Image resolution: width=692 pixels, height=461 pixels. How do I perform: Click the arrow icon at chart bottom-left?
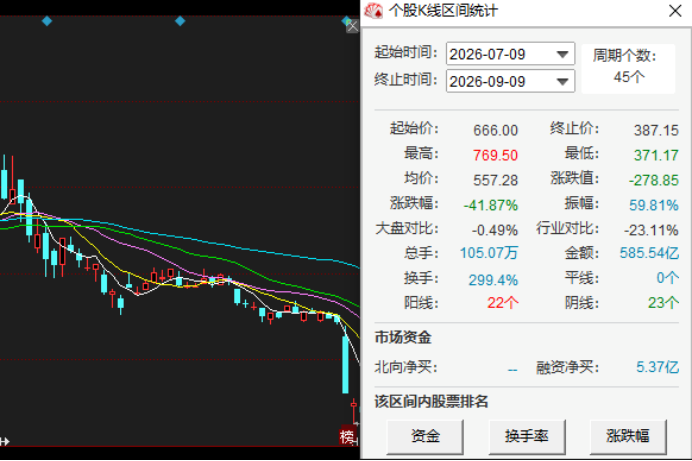click(x=4, y=441)
